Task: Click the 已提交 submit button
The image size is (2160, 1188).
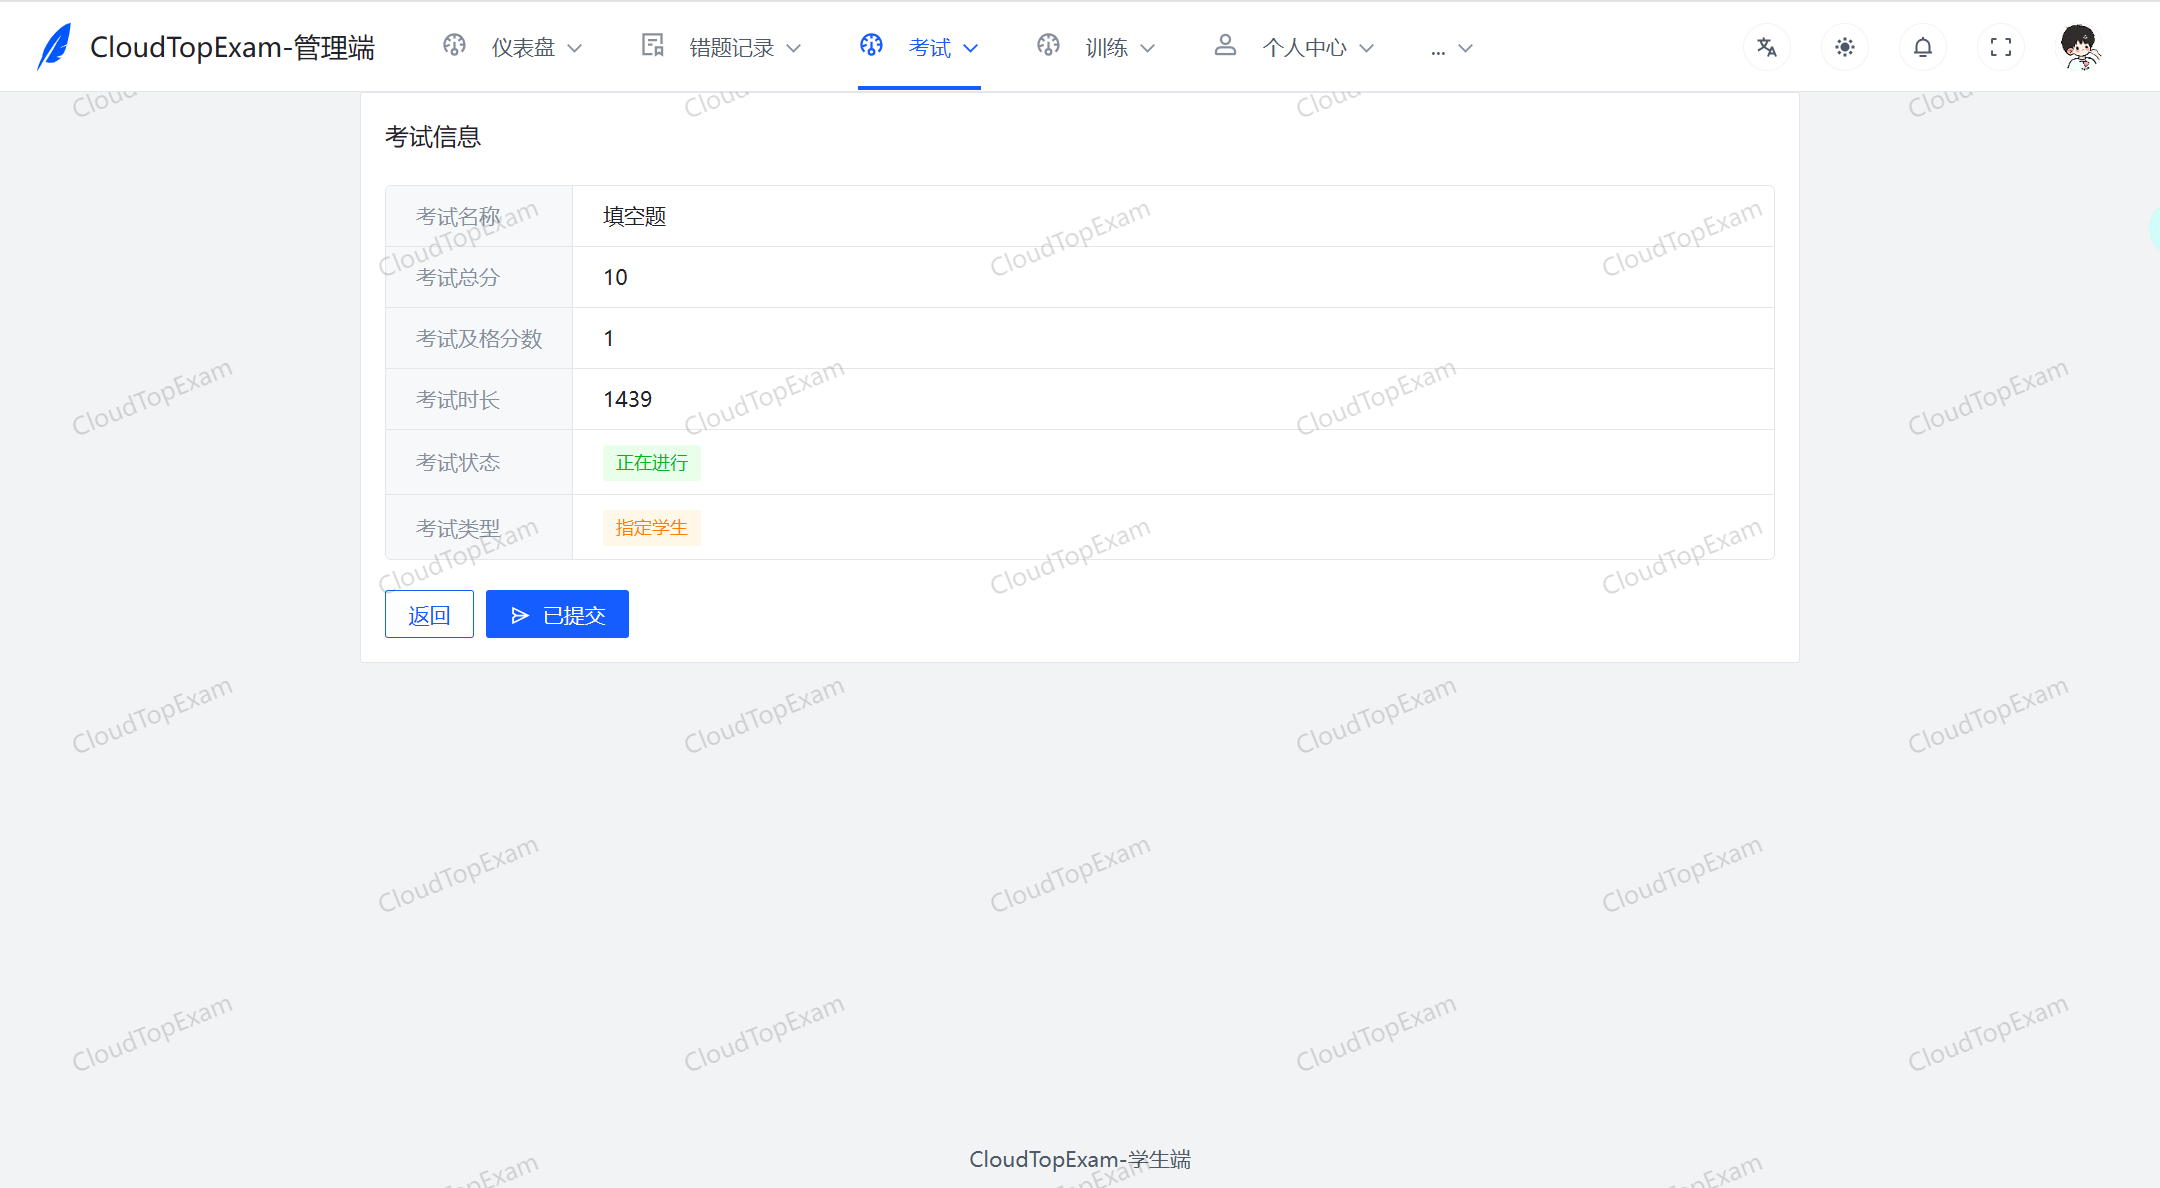Action: coord(557,613)
